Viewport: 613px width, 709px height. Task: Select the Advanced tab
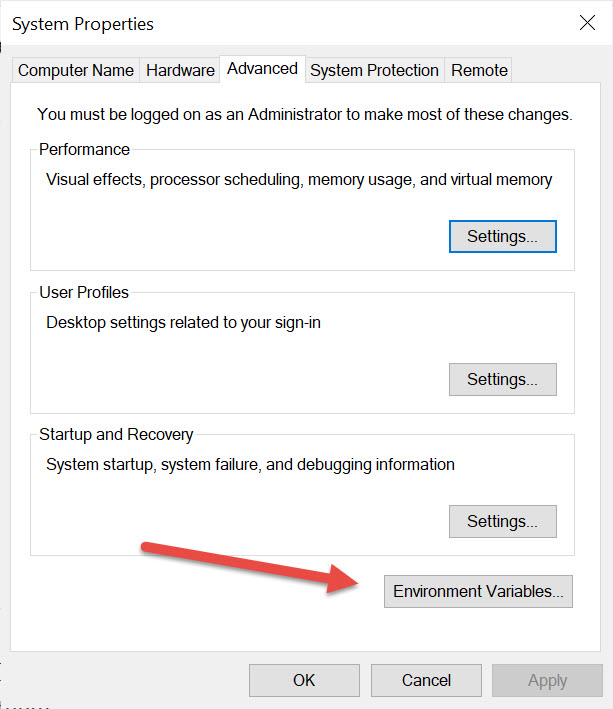[262, 68]
